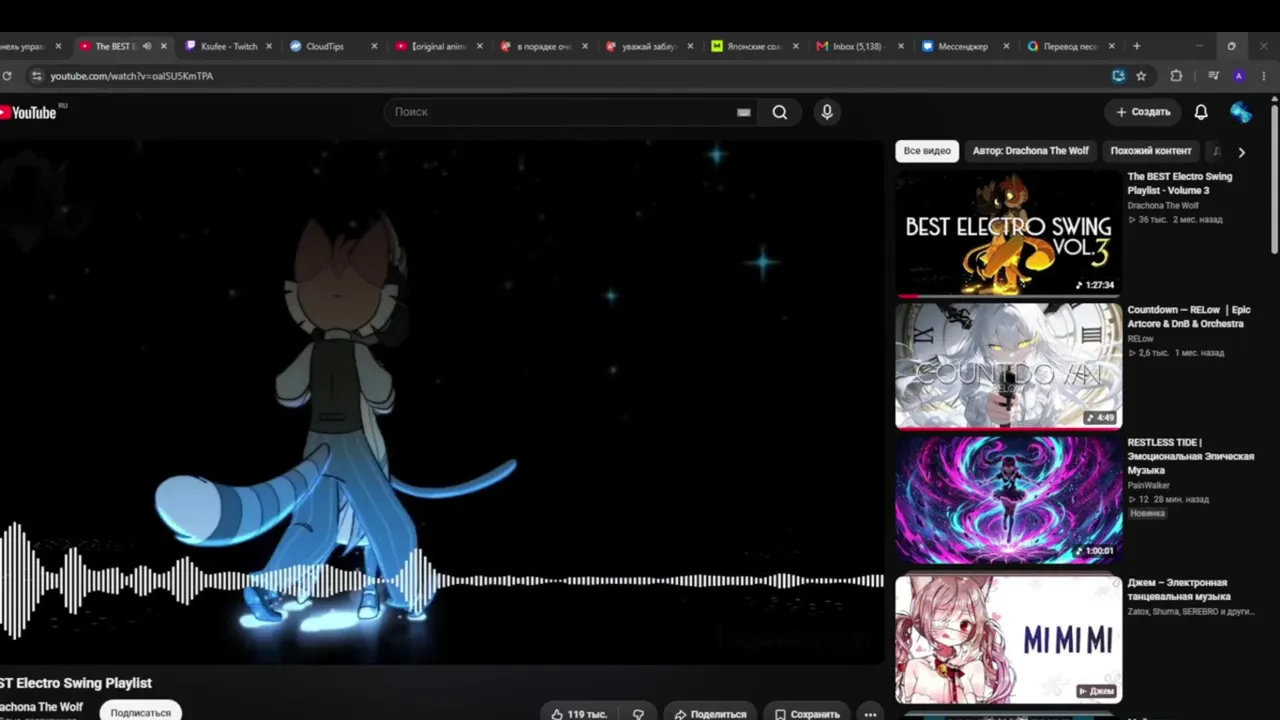Switch to the CloudTips tab

[x=334, y=46]
